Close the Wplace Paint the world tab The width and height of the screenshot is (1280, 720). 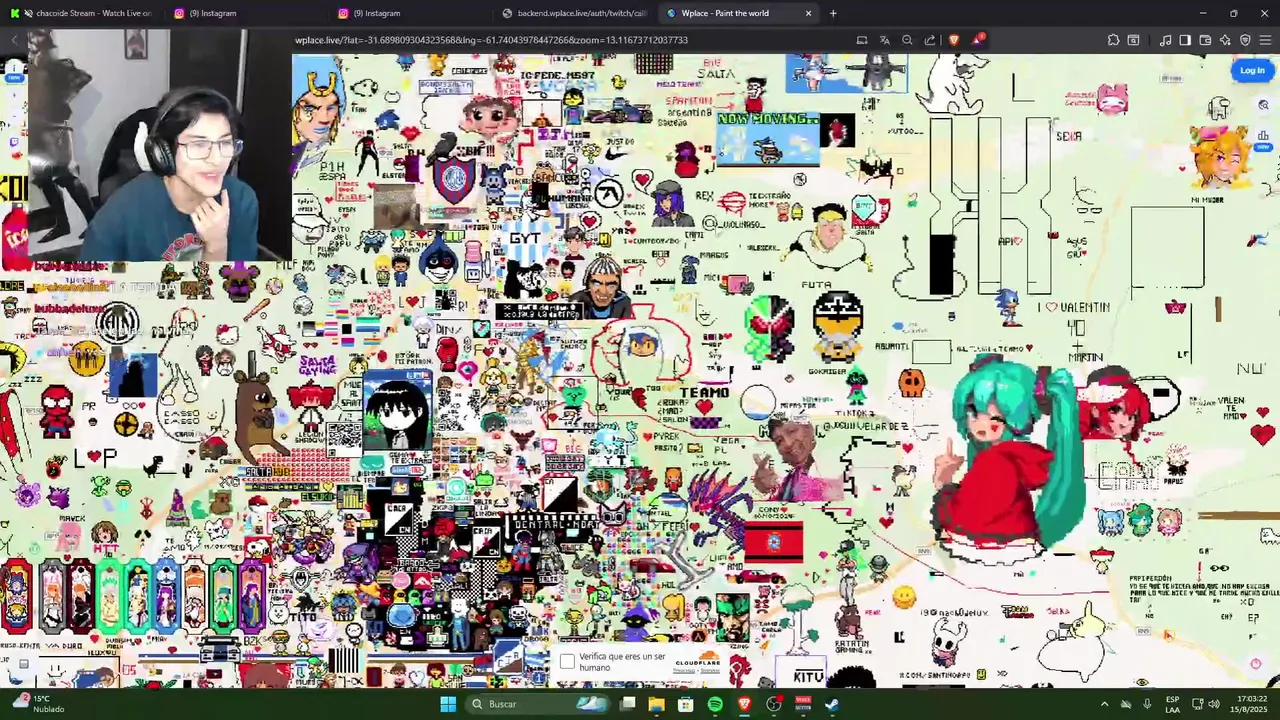[808, 13]
